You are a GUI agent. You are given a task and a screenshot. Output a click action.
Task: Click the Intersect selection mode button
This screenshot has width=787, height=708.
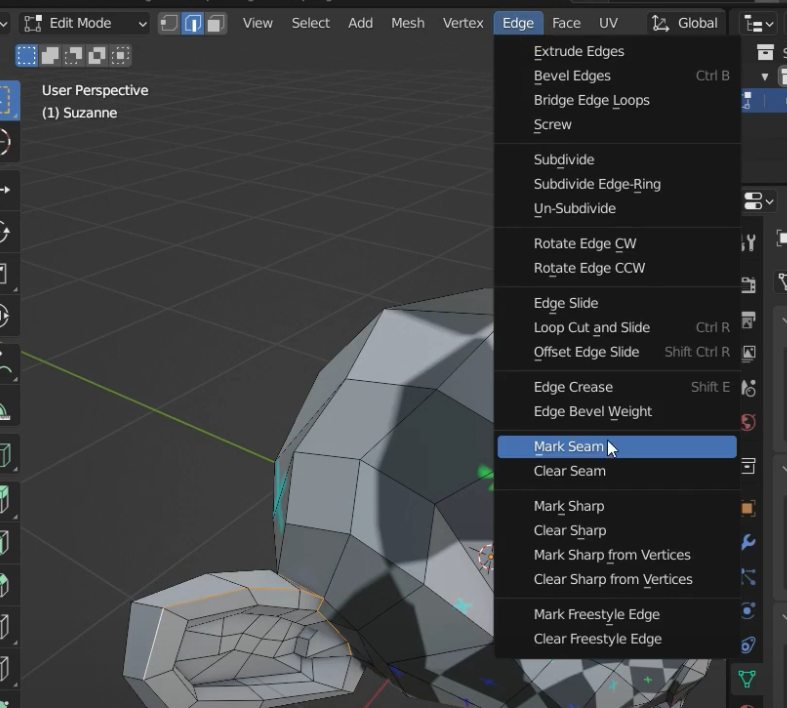pos(120,55)
